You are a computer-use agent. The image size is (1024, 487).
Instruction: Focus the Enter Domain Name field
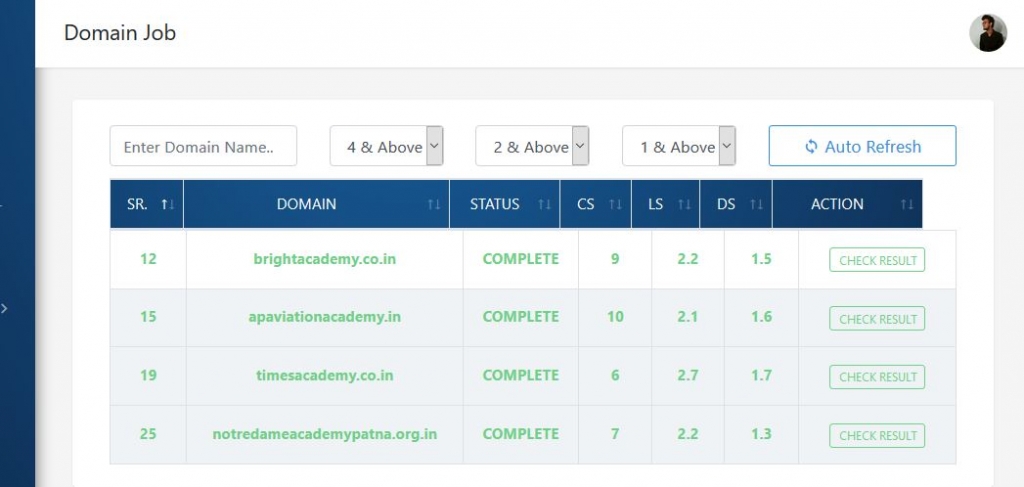point(203,146)
